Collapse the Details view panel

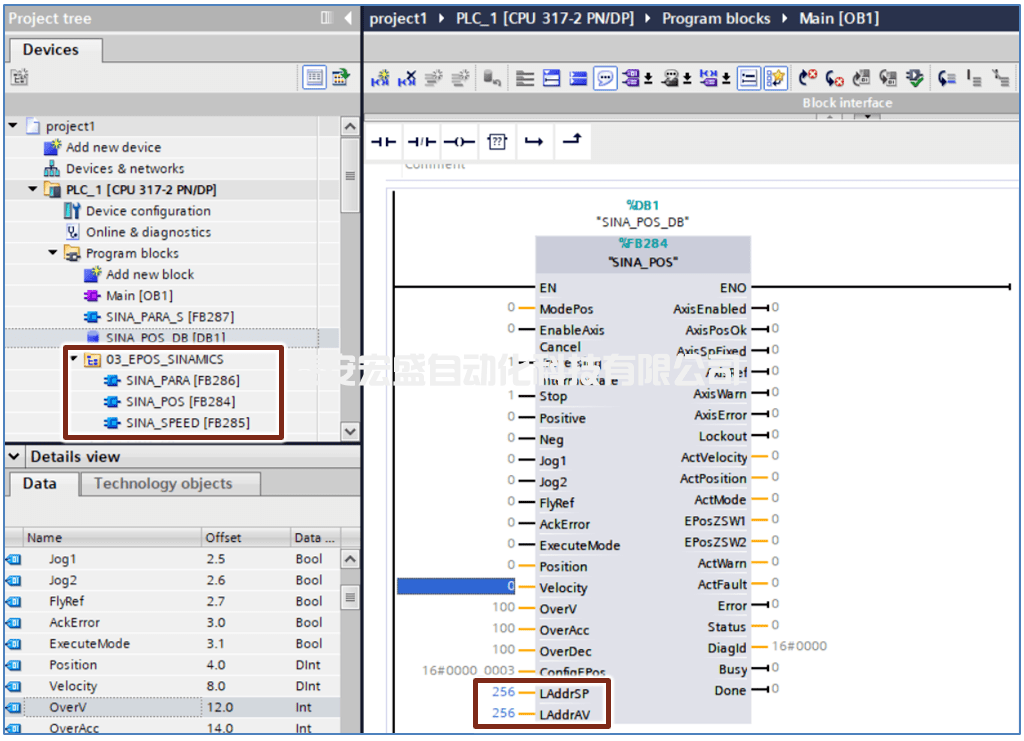14,456
